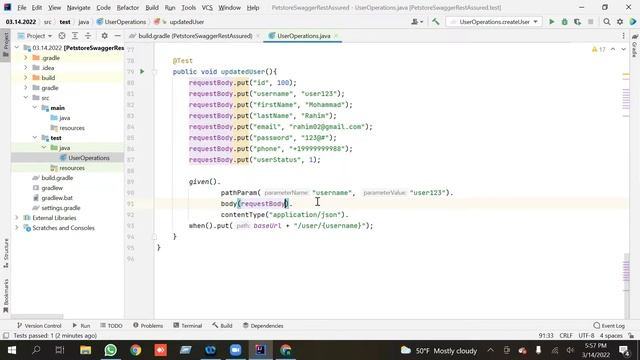This screenshot has width=640, height=360.
Task: Close the UserOperations.java tab
Action: [x=336, y=36]
